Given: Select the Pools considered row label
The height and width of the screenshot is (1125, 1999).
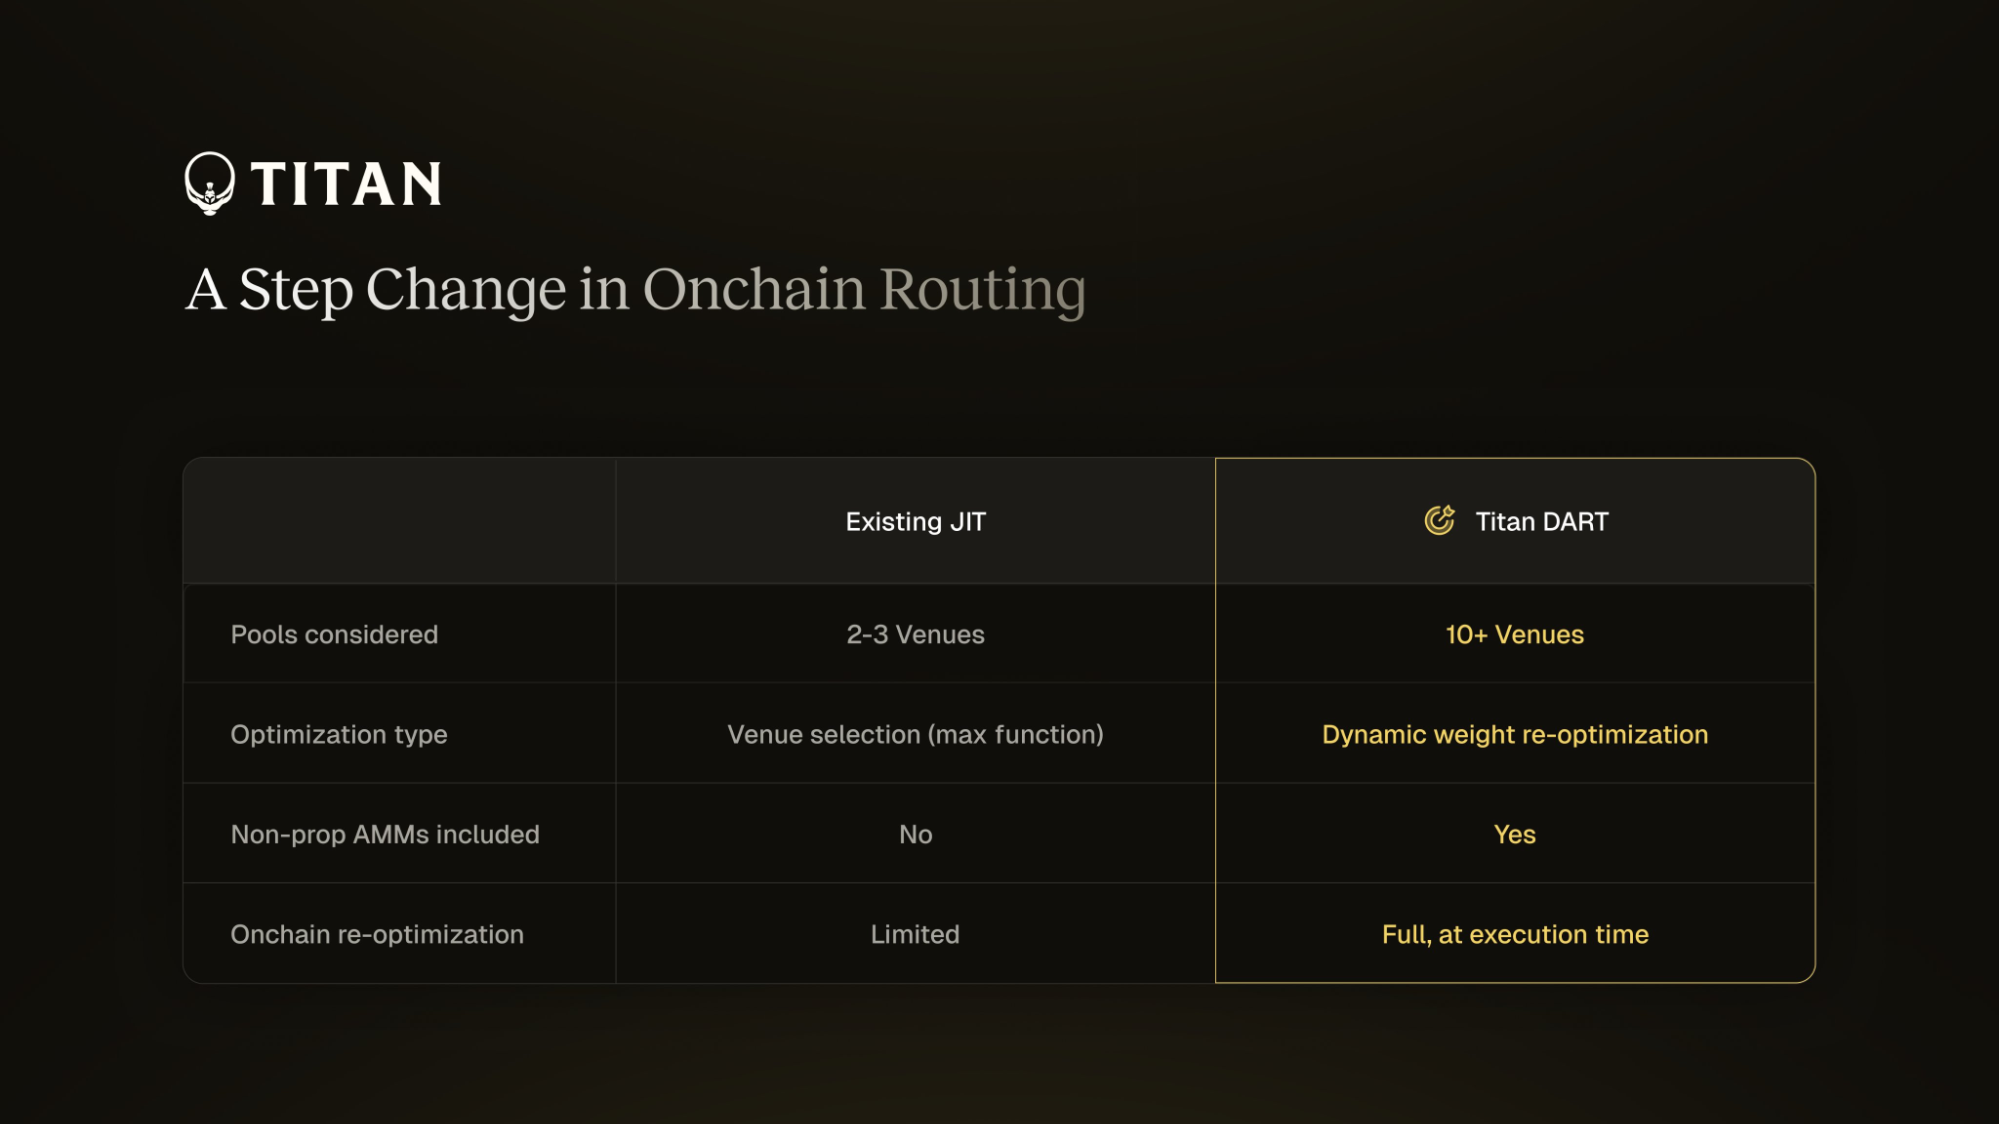Looking at the screenshot, I should pos(334,634).
